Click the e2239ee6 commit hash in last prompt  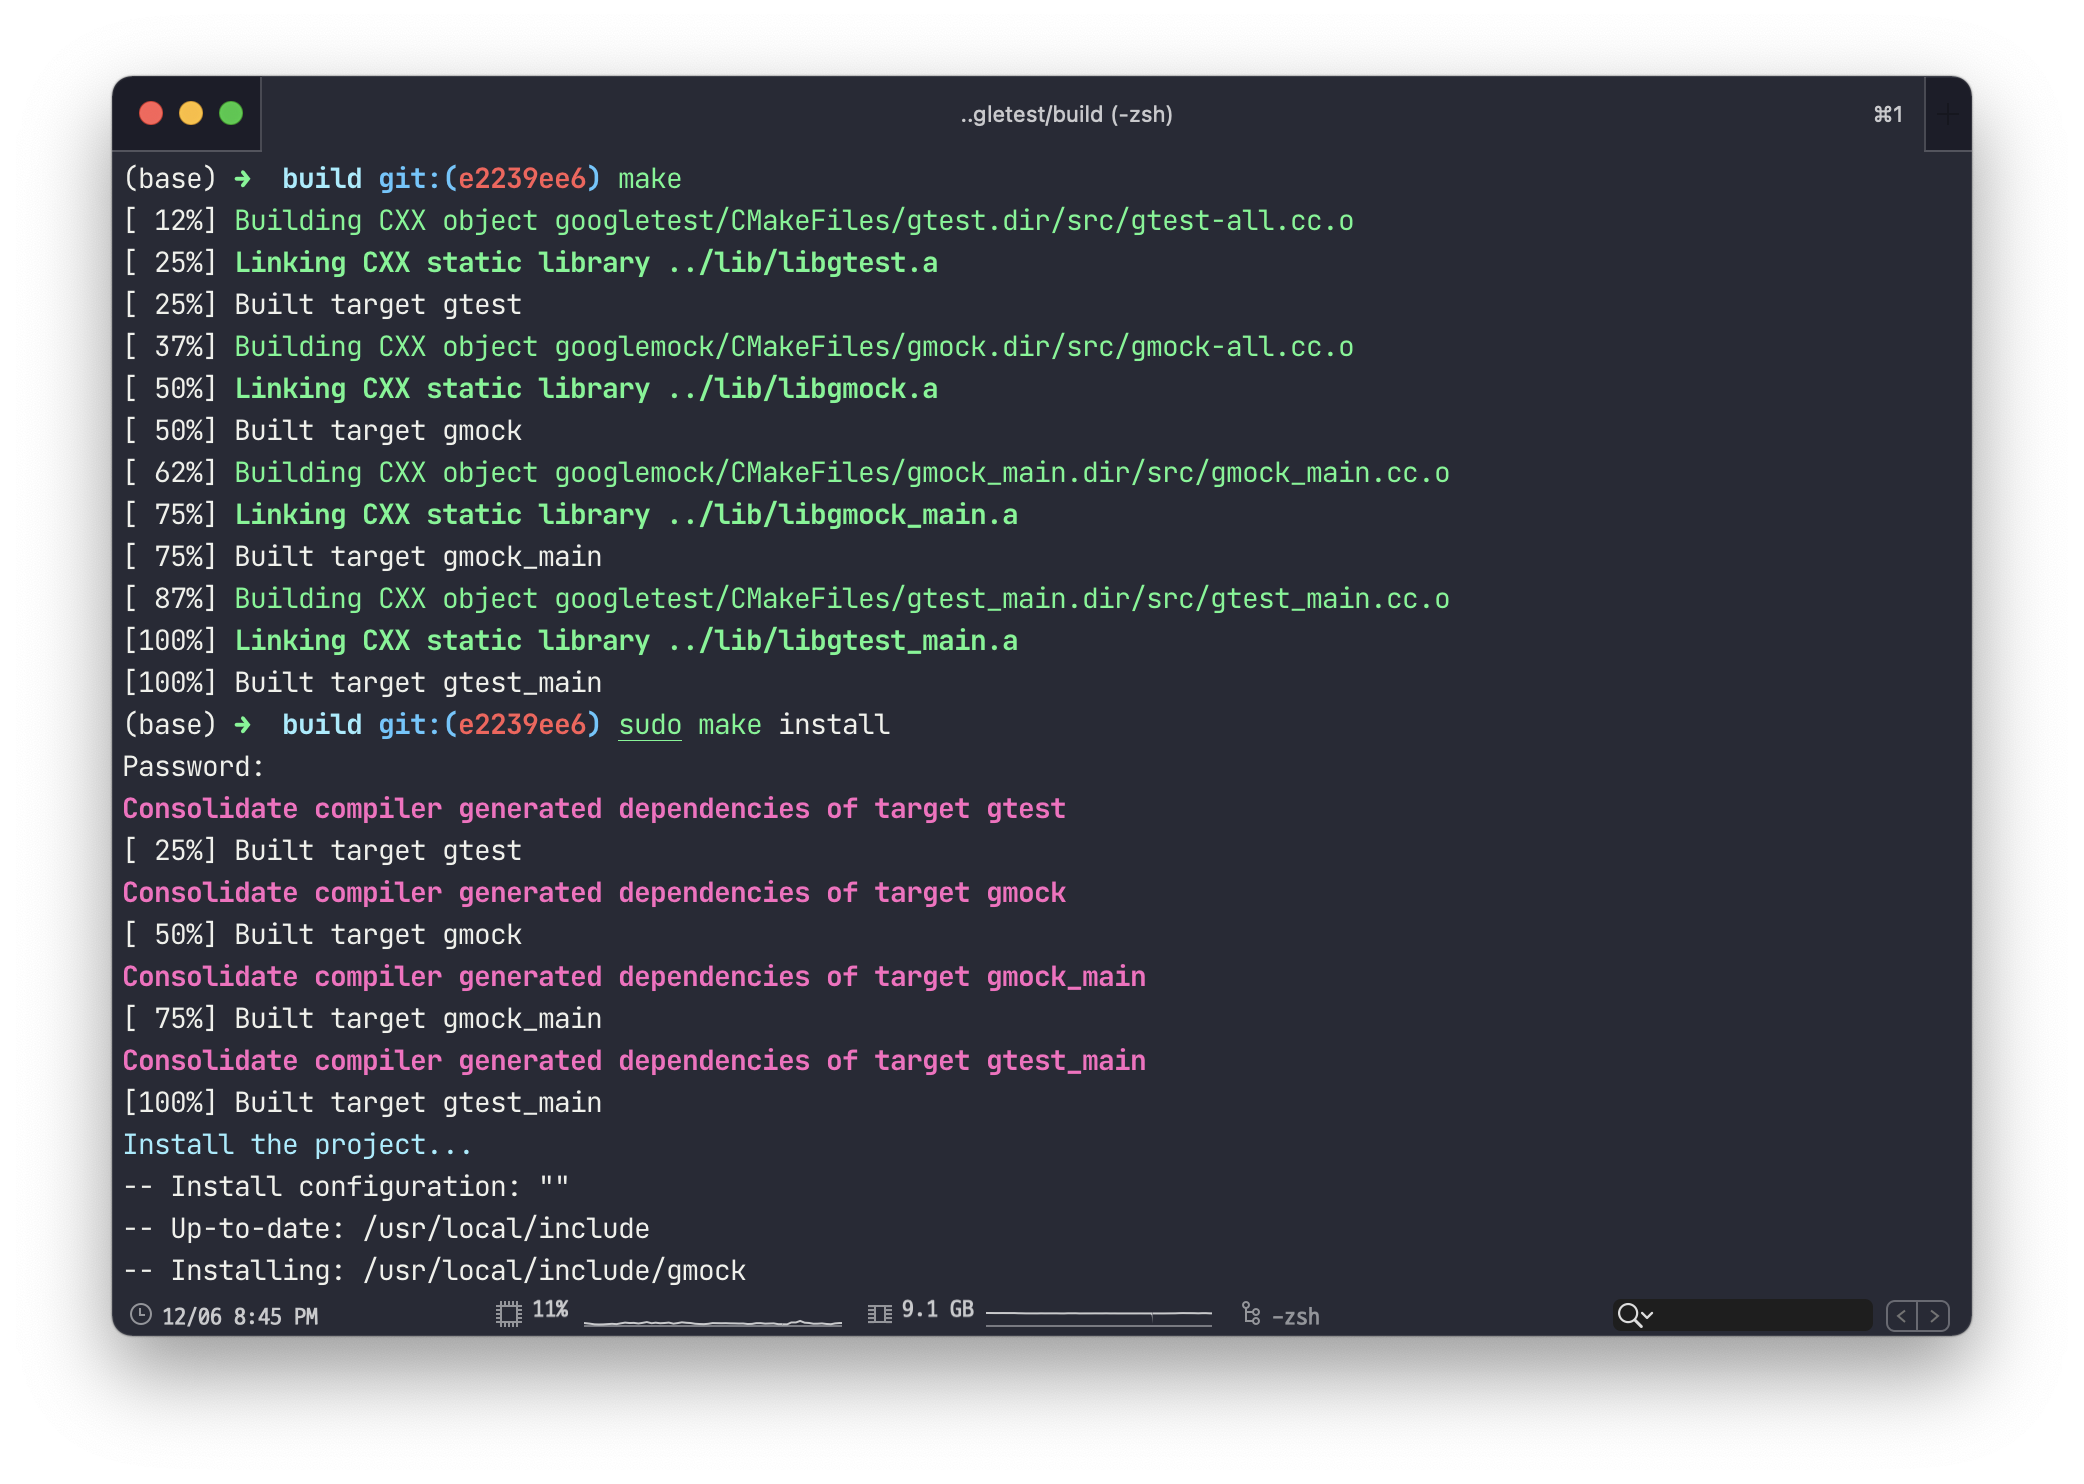tap(522, 724)
